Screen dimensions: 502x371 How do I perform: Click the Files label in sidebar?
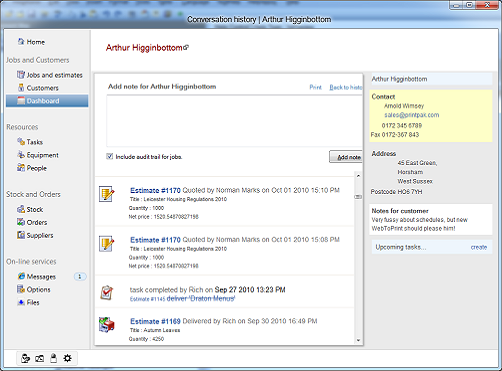click(33, 303)
